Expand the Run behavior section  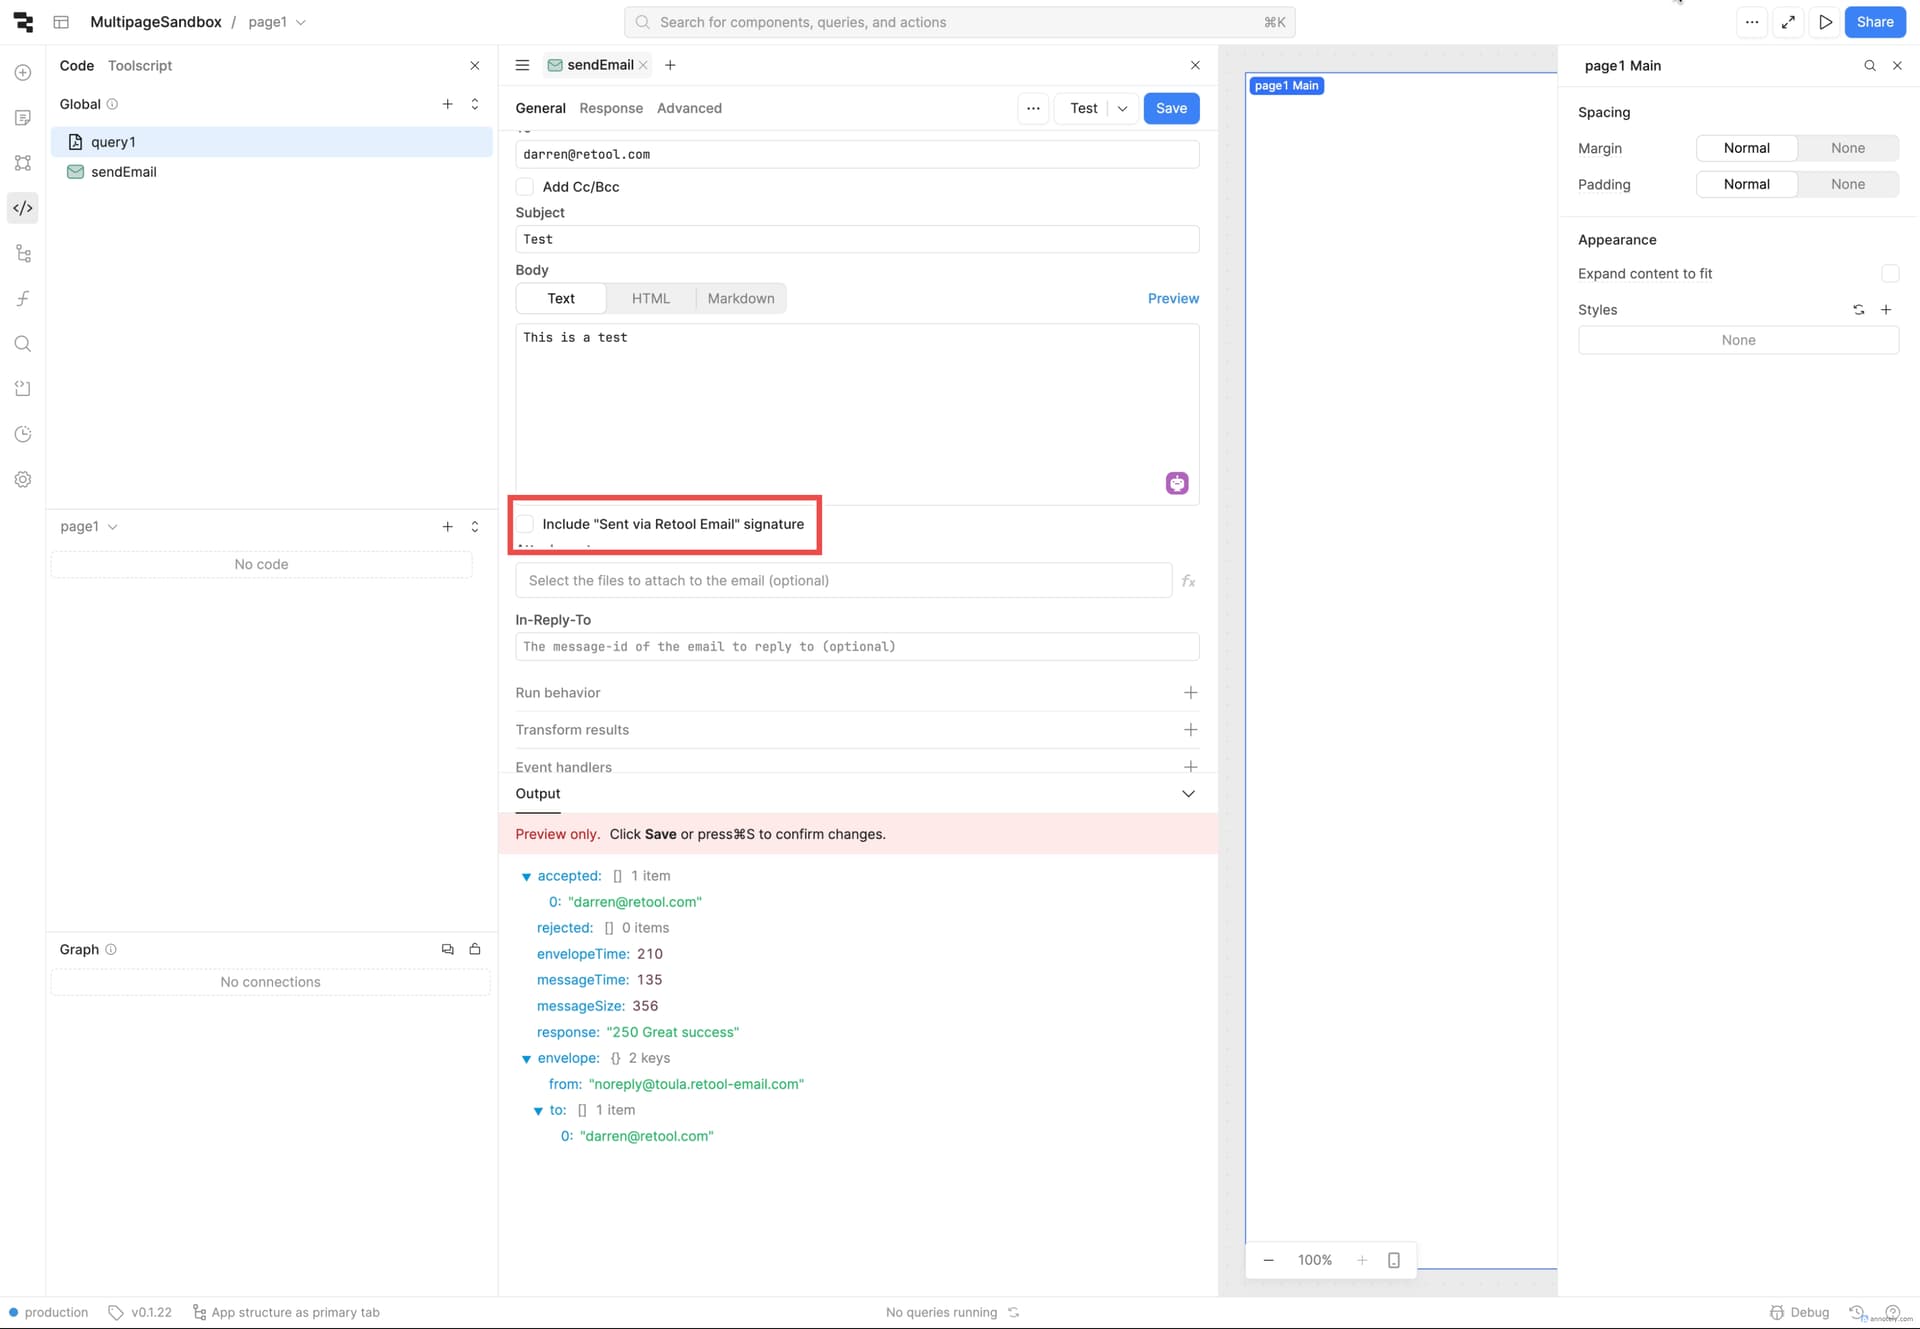point(1190,693)
